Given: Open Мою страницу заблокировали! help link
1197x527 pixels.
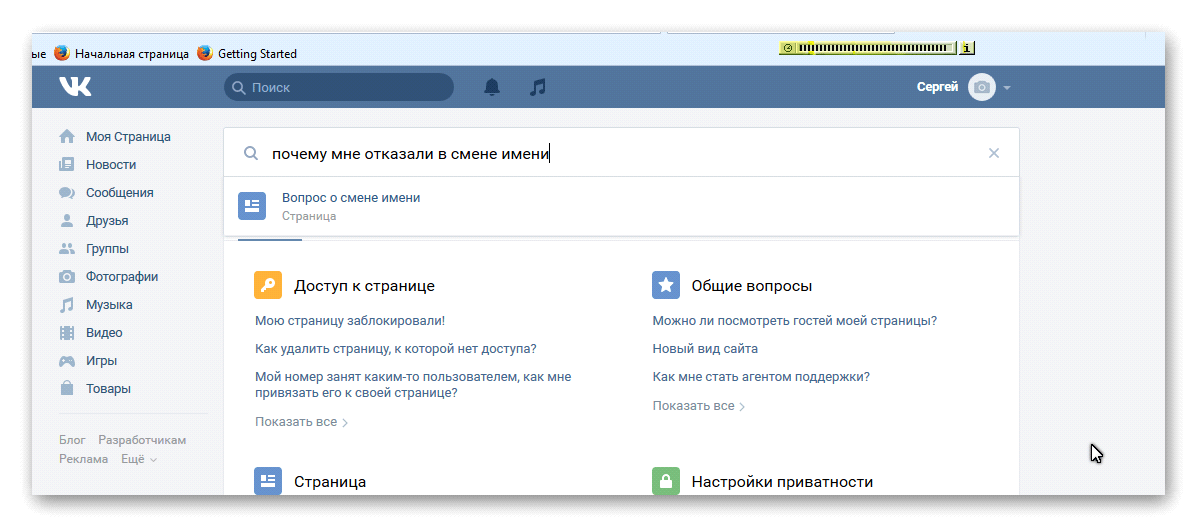Looking at the screenshot, I should pyautogui.click(x=349, y=321).
